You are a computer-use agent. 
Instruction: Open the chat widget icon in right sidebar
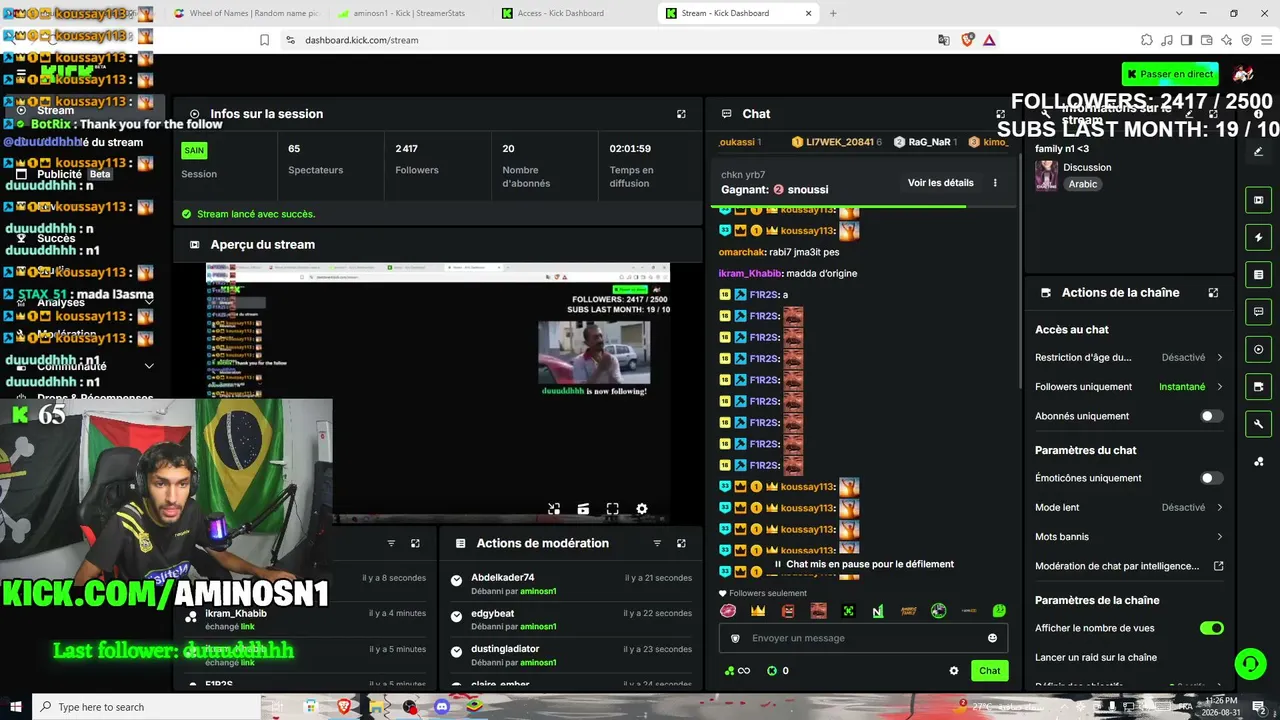(x=1258, y=312)
